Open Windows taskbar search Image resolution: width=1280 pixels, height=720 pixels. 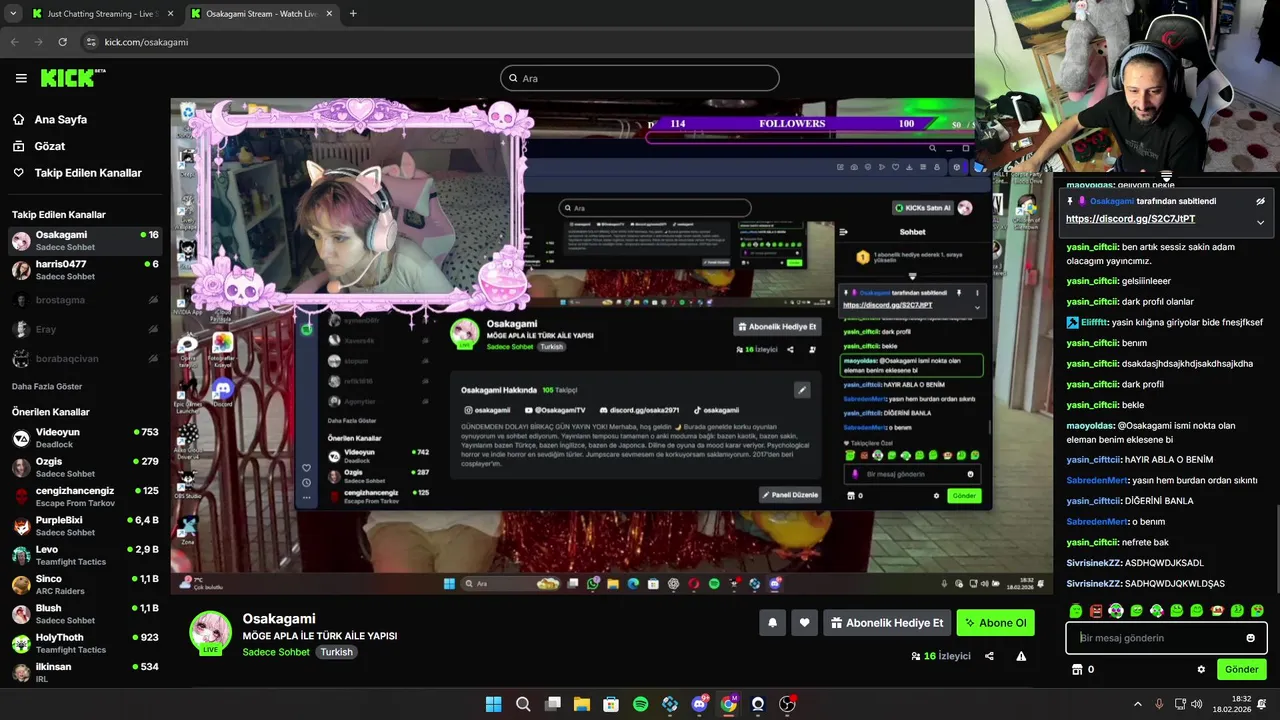point(523,704)
